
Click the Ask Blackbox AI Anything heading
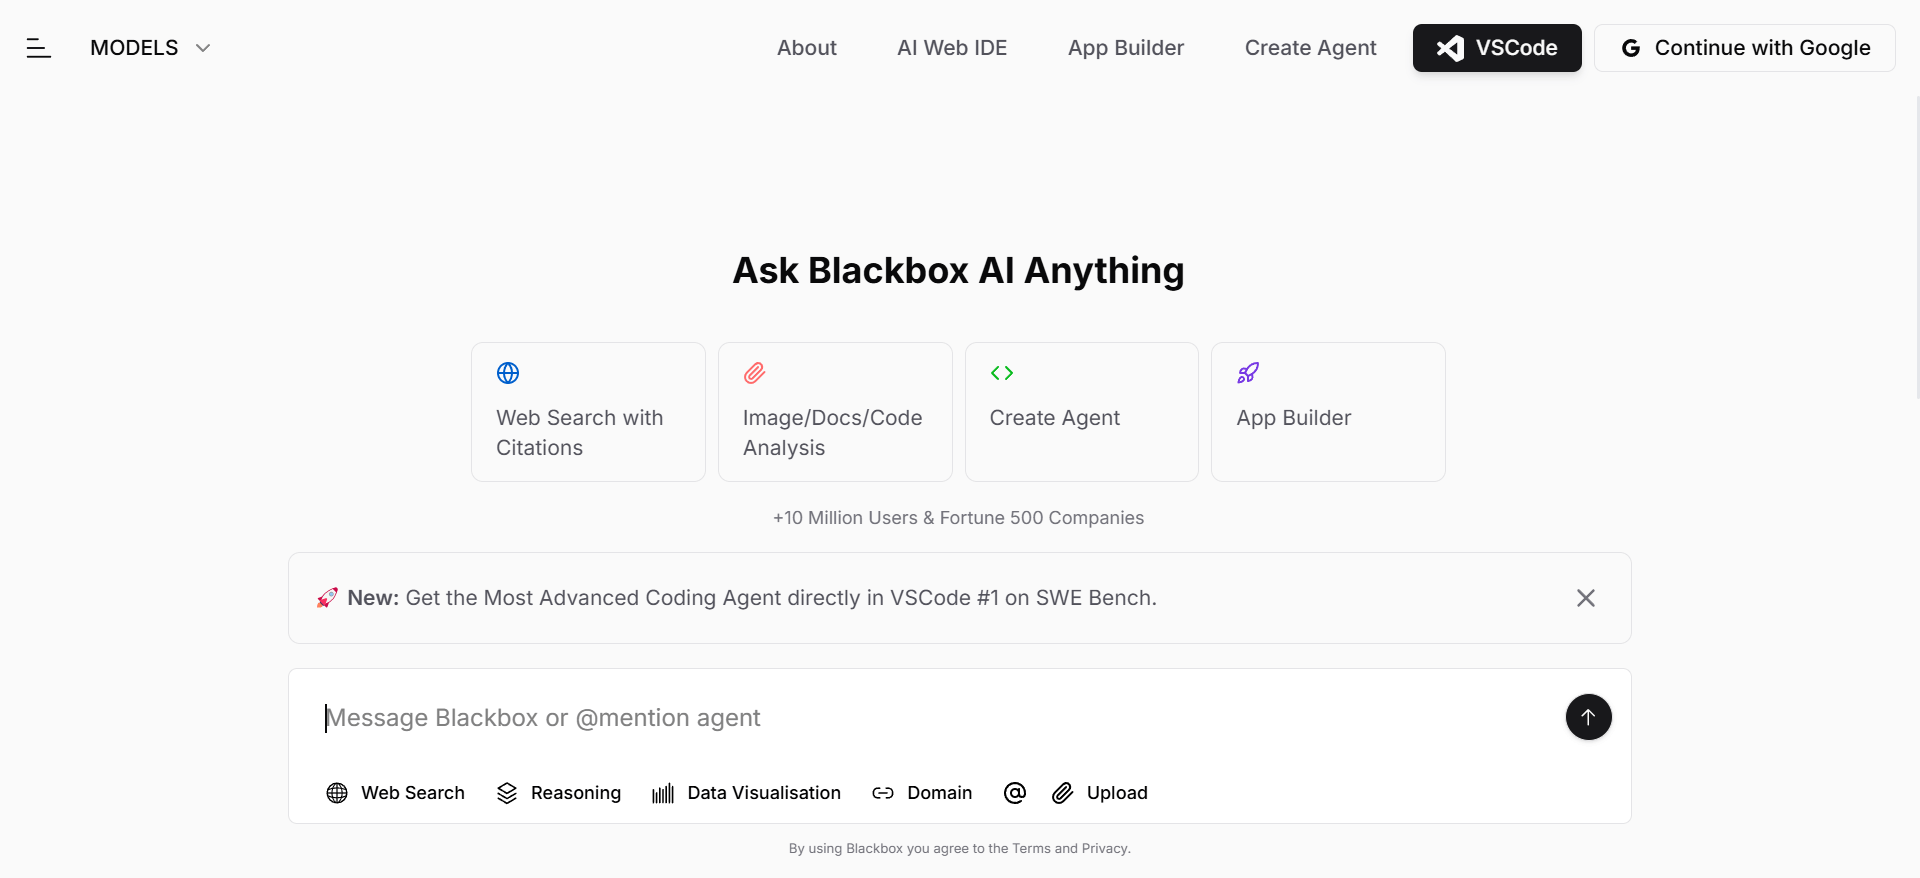click(958, 270)
